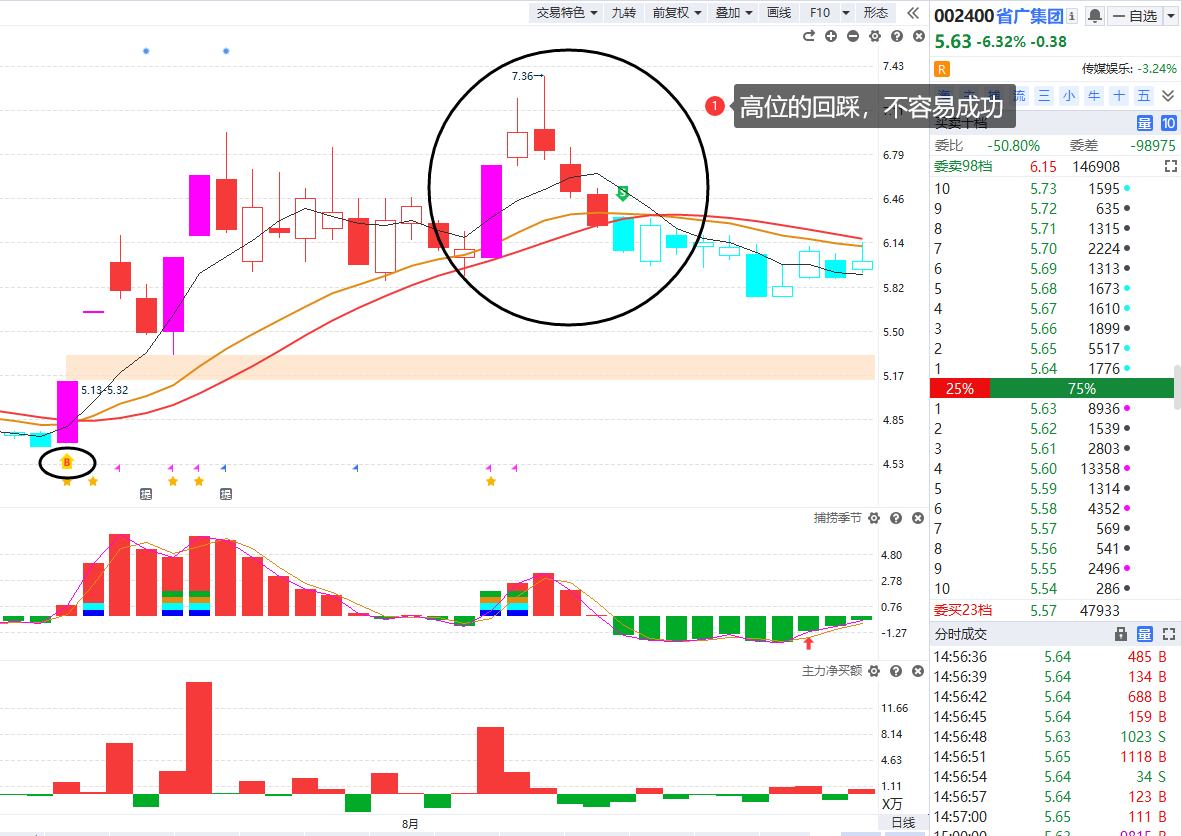Select the 三 tab
This screenshot has height=836, width=1182.
tap(1044, 96)
